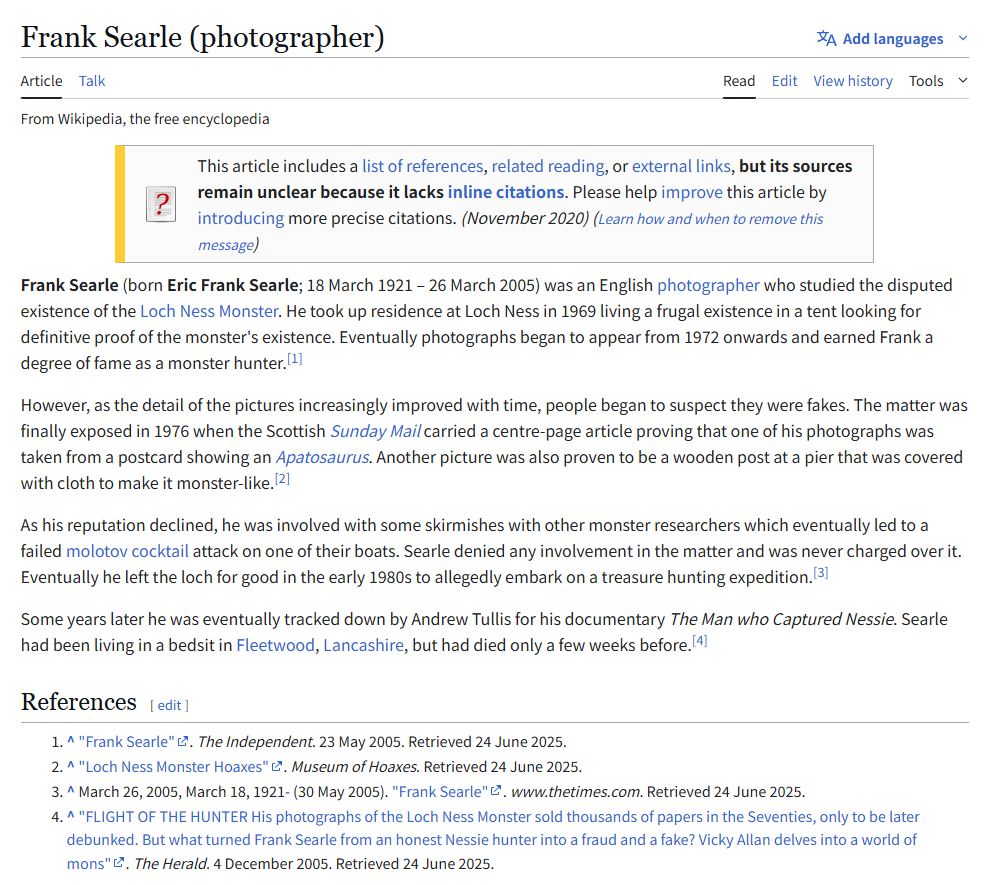The width and height of the screenshot is (985, 885).
Task: Open the Loch Ness Monster link
Action: coord(209,311)
